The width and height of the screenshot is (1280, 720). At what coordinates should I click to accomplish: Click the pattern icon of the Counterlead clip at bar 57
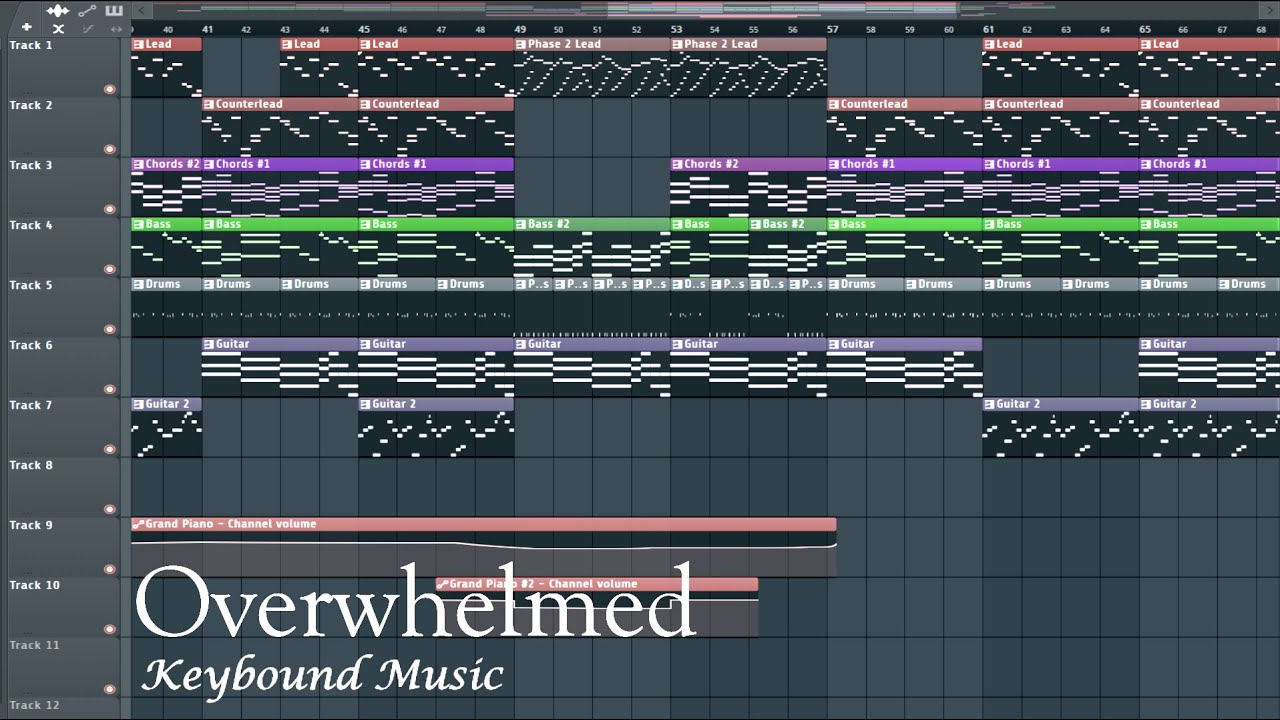click(833, 104)
